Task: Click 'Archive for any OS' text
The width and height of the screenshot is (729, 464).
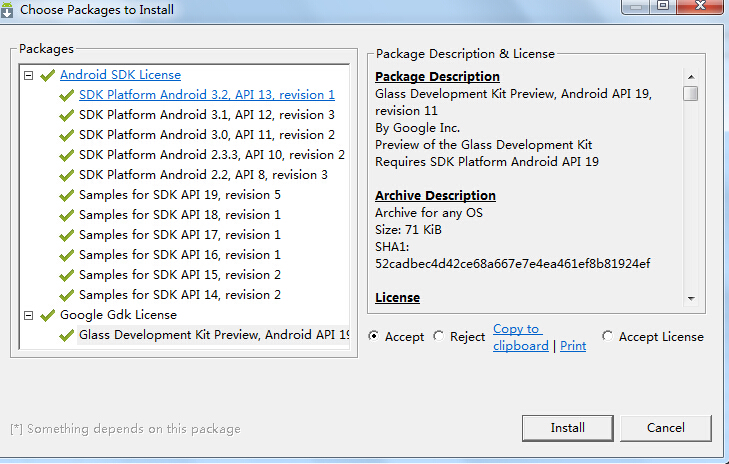Action: [429, 213]
